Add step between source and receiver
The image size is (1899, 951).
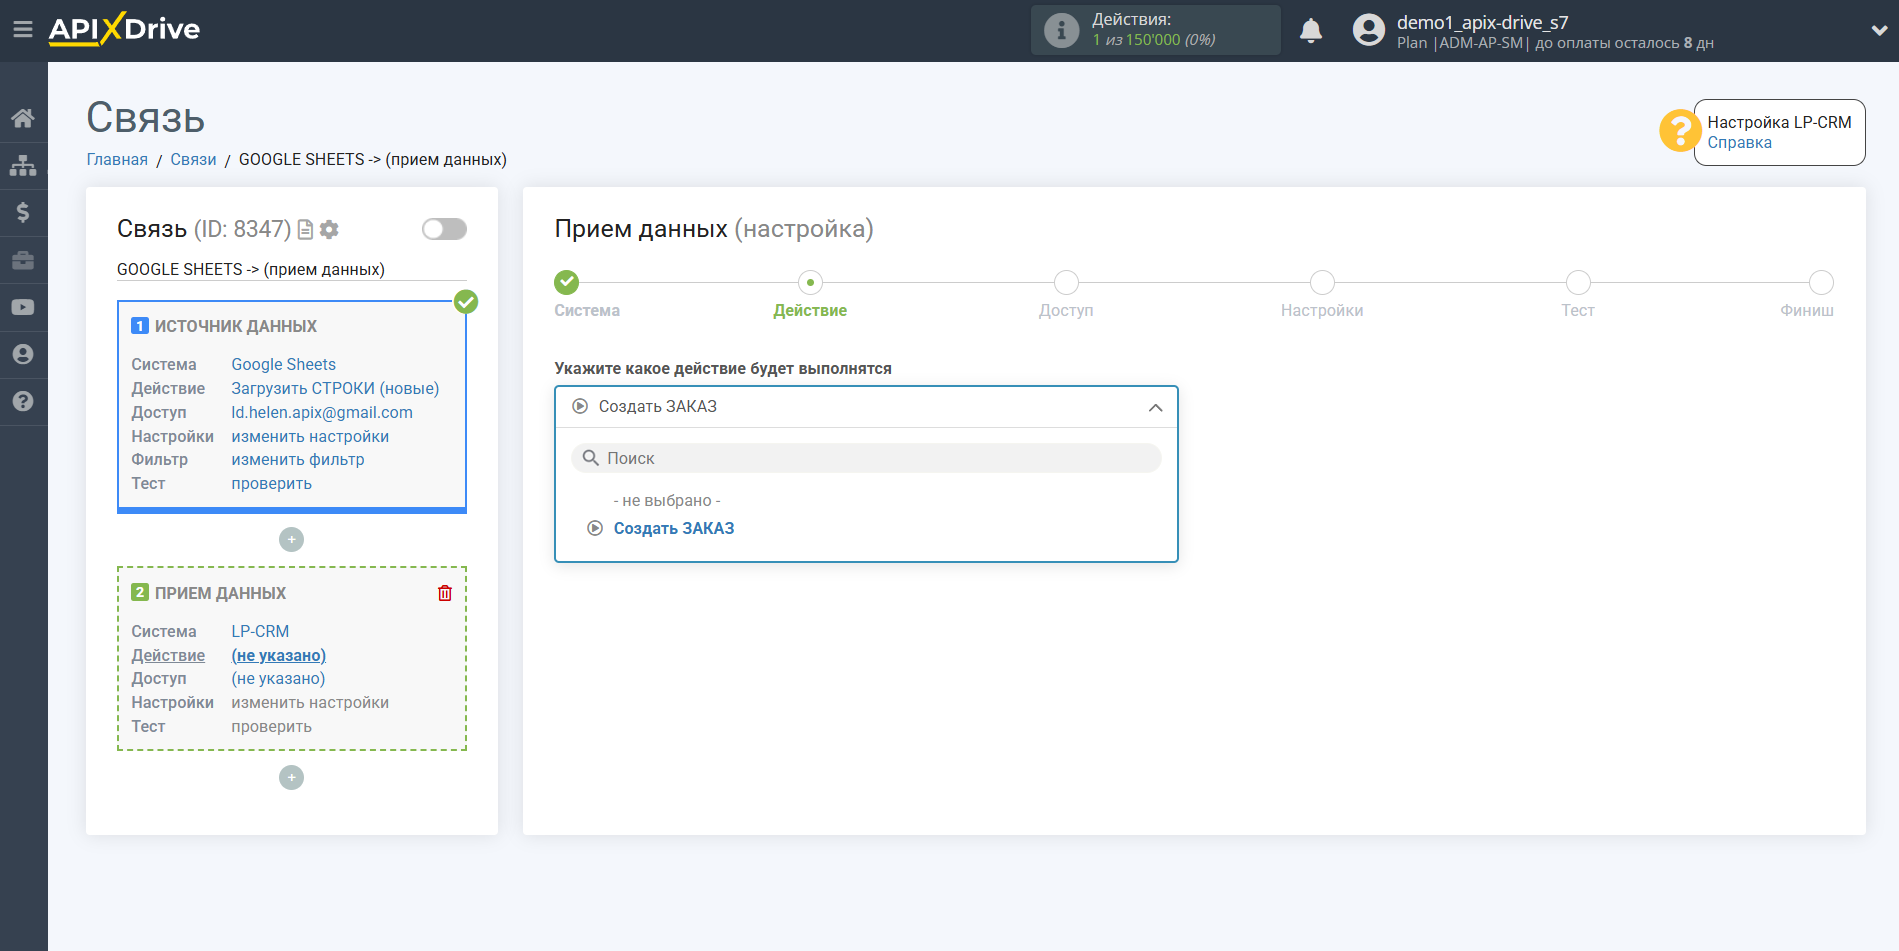(291, 539)
